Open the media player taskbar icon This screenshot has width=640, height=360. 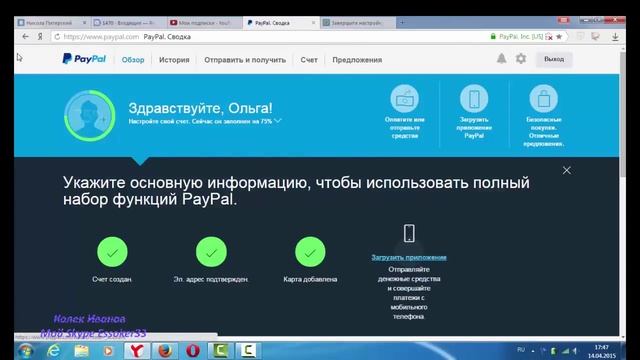[108, 351]
